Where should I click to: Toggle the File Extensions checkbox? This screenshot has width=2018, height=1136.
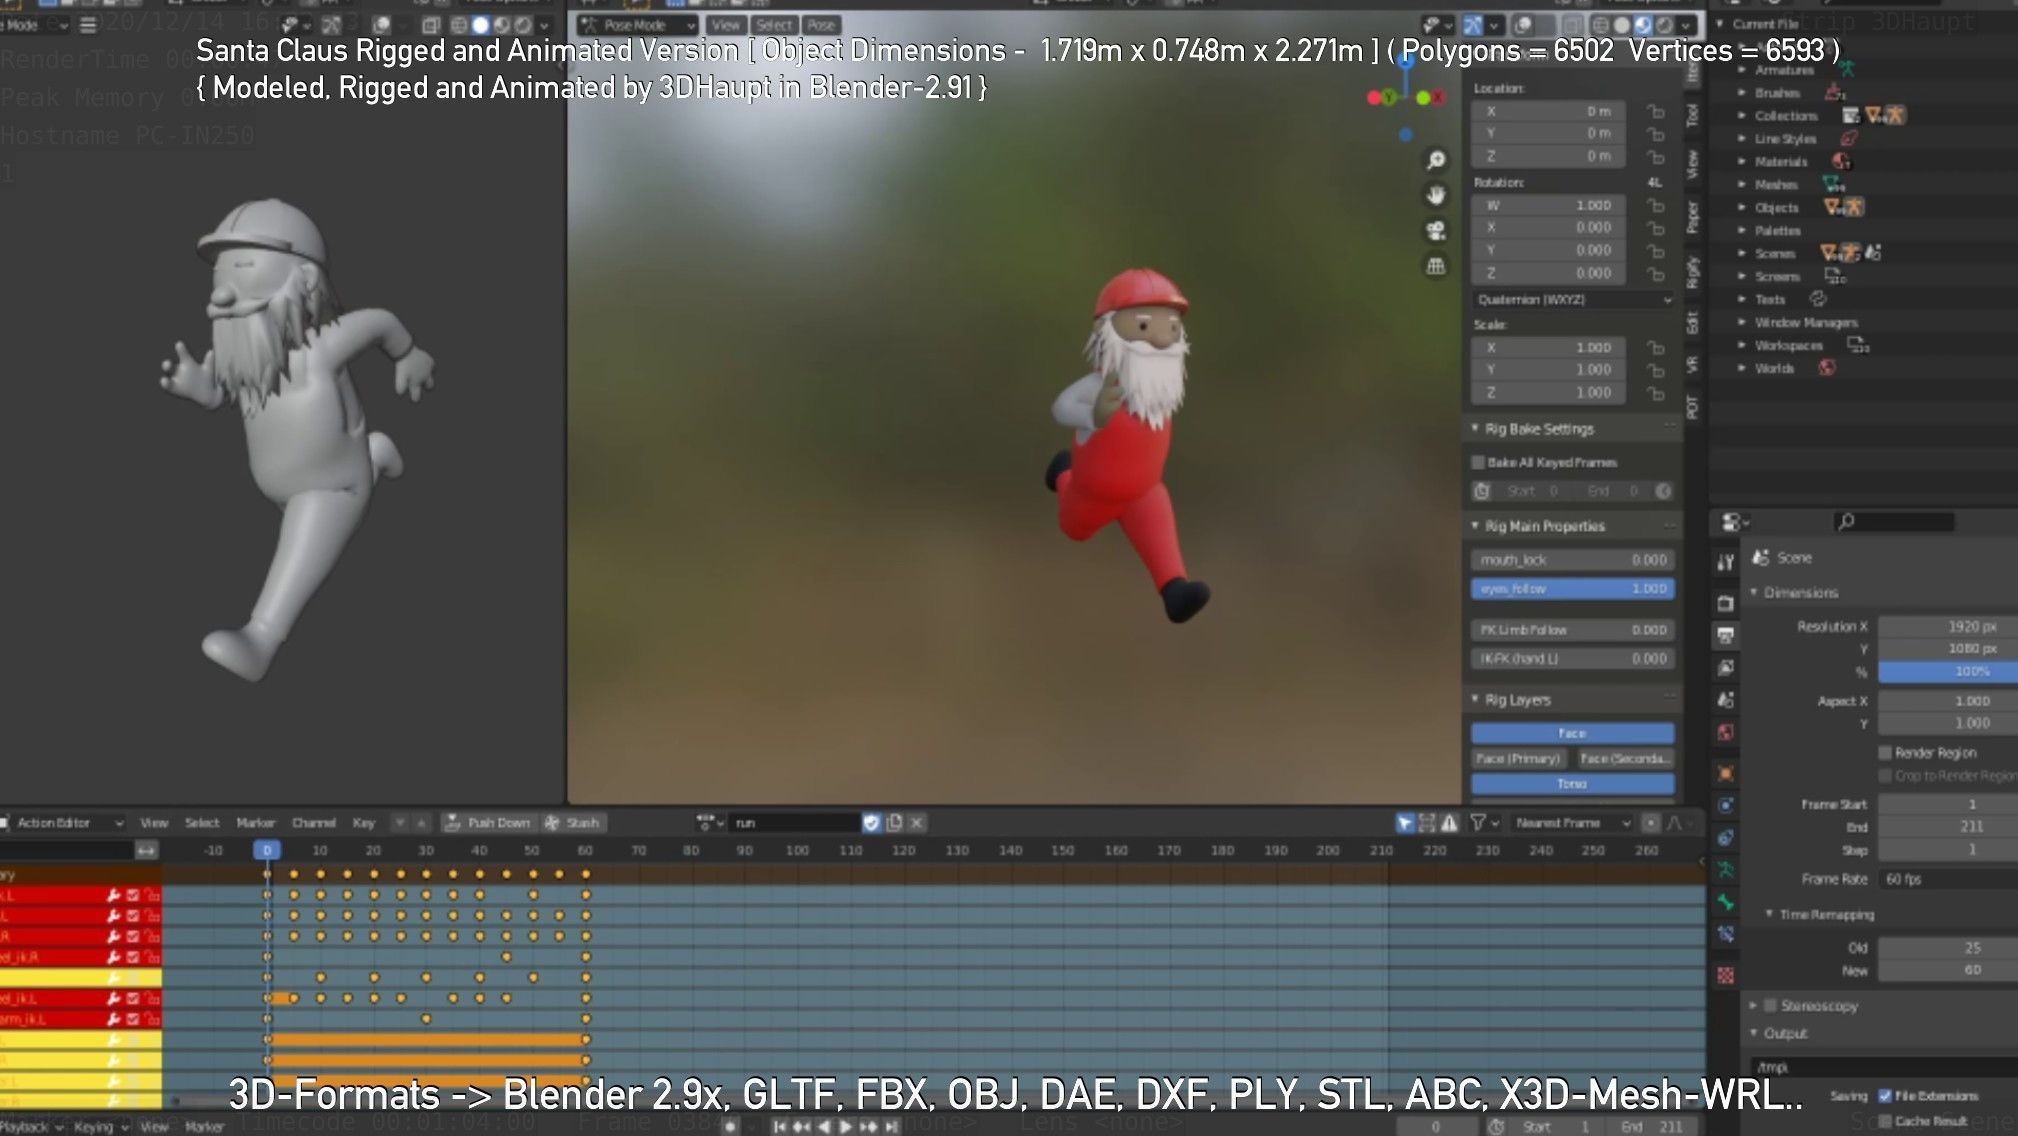tap(1885, 1096)
